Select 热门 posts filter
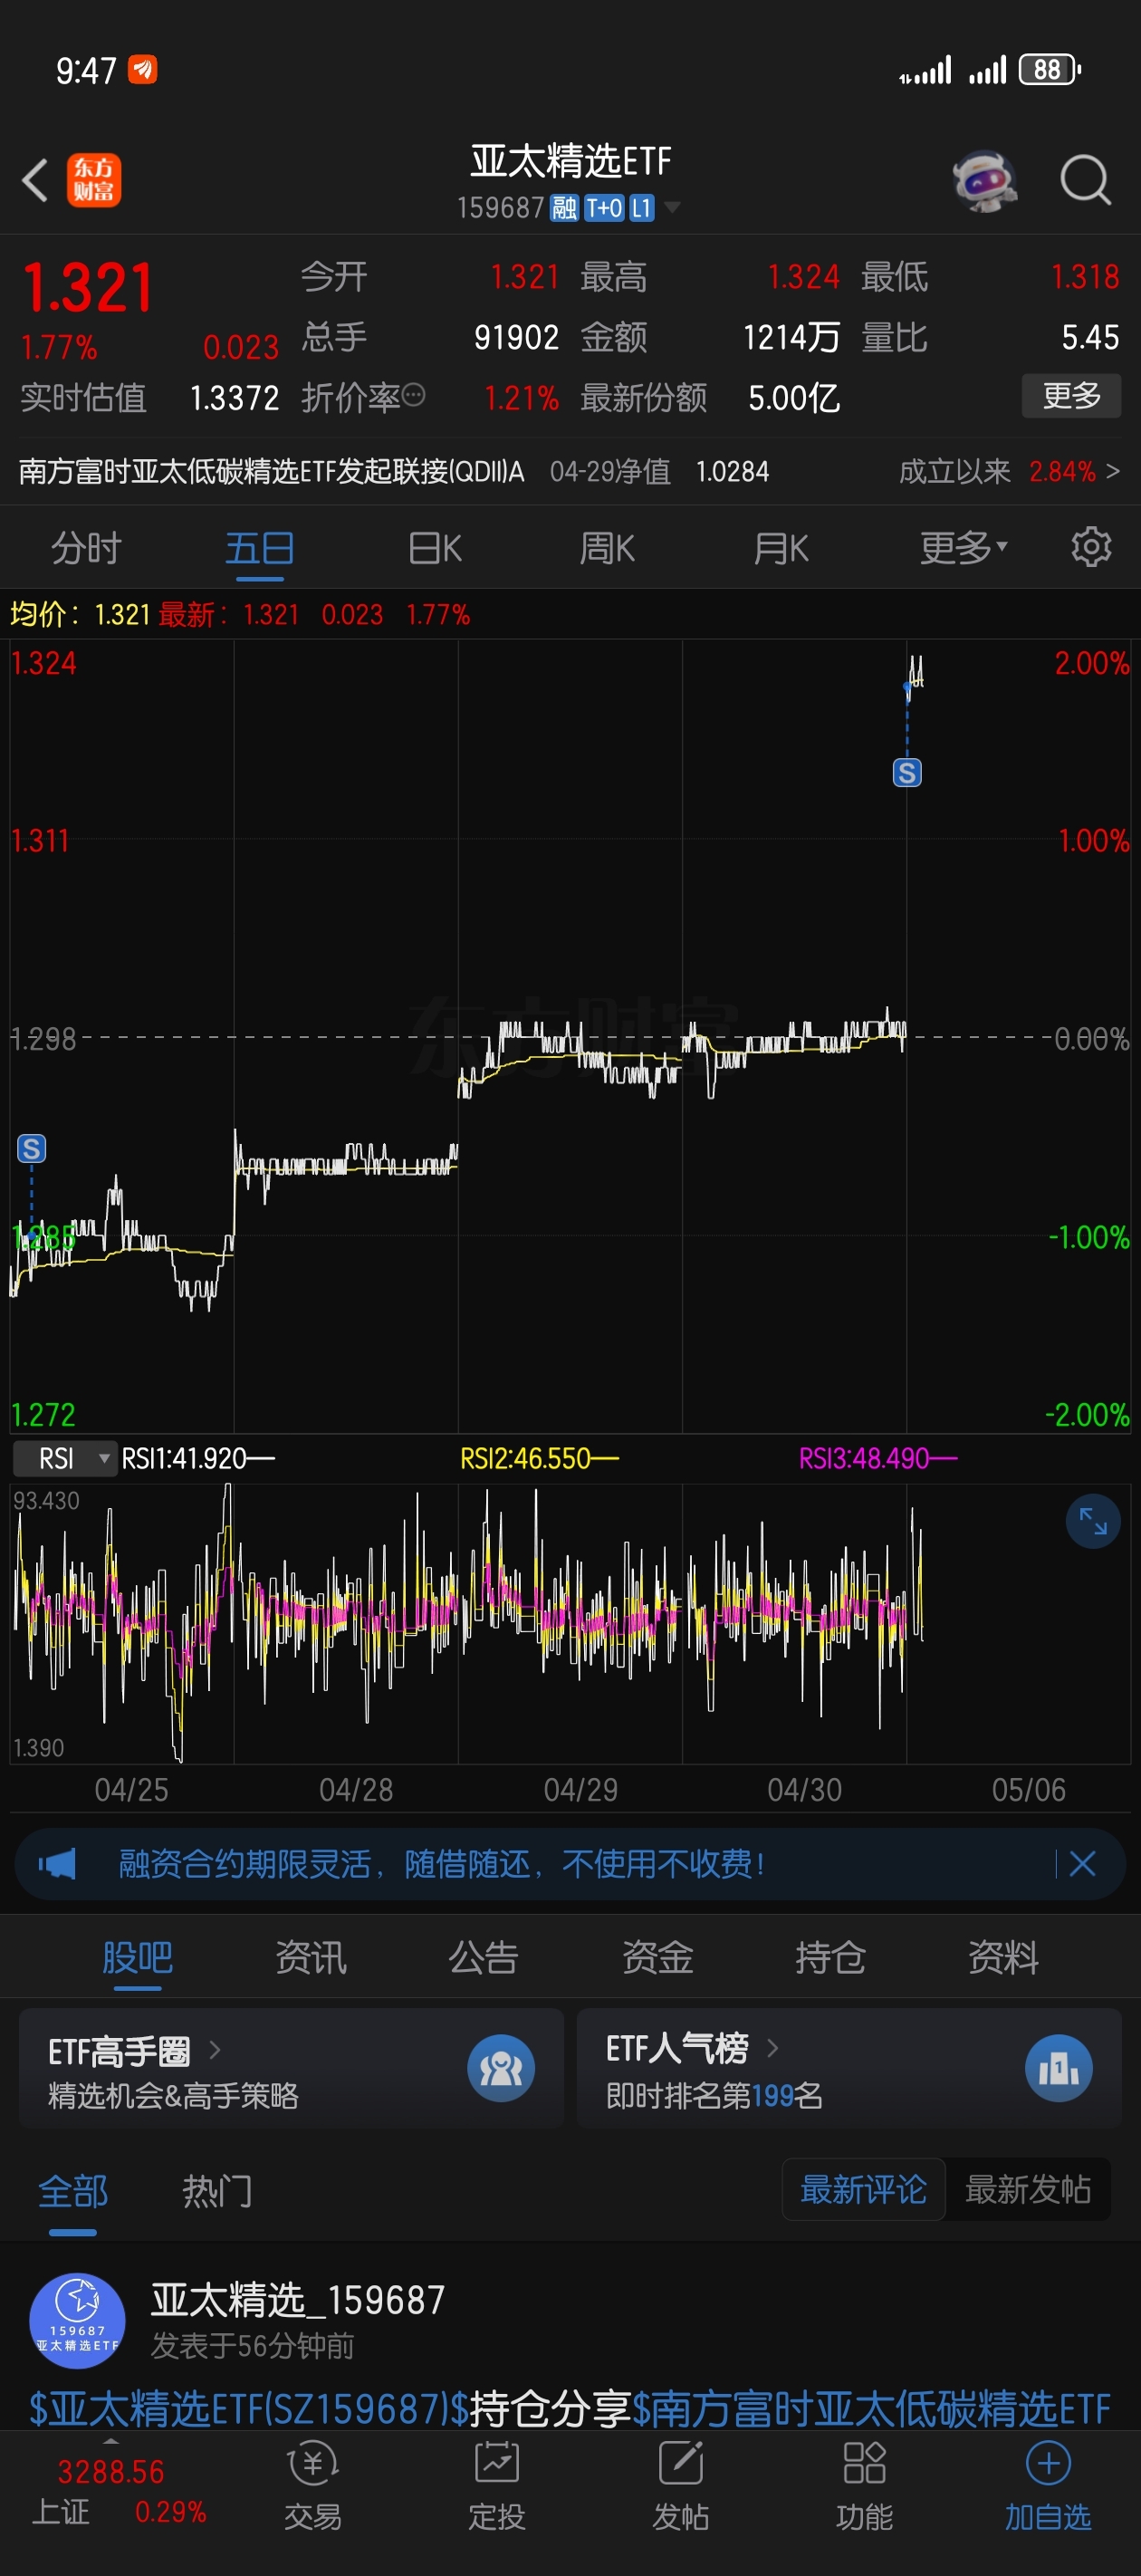 (217, 2191)
